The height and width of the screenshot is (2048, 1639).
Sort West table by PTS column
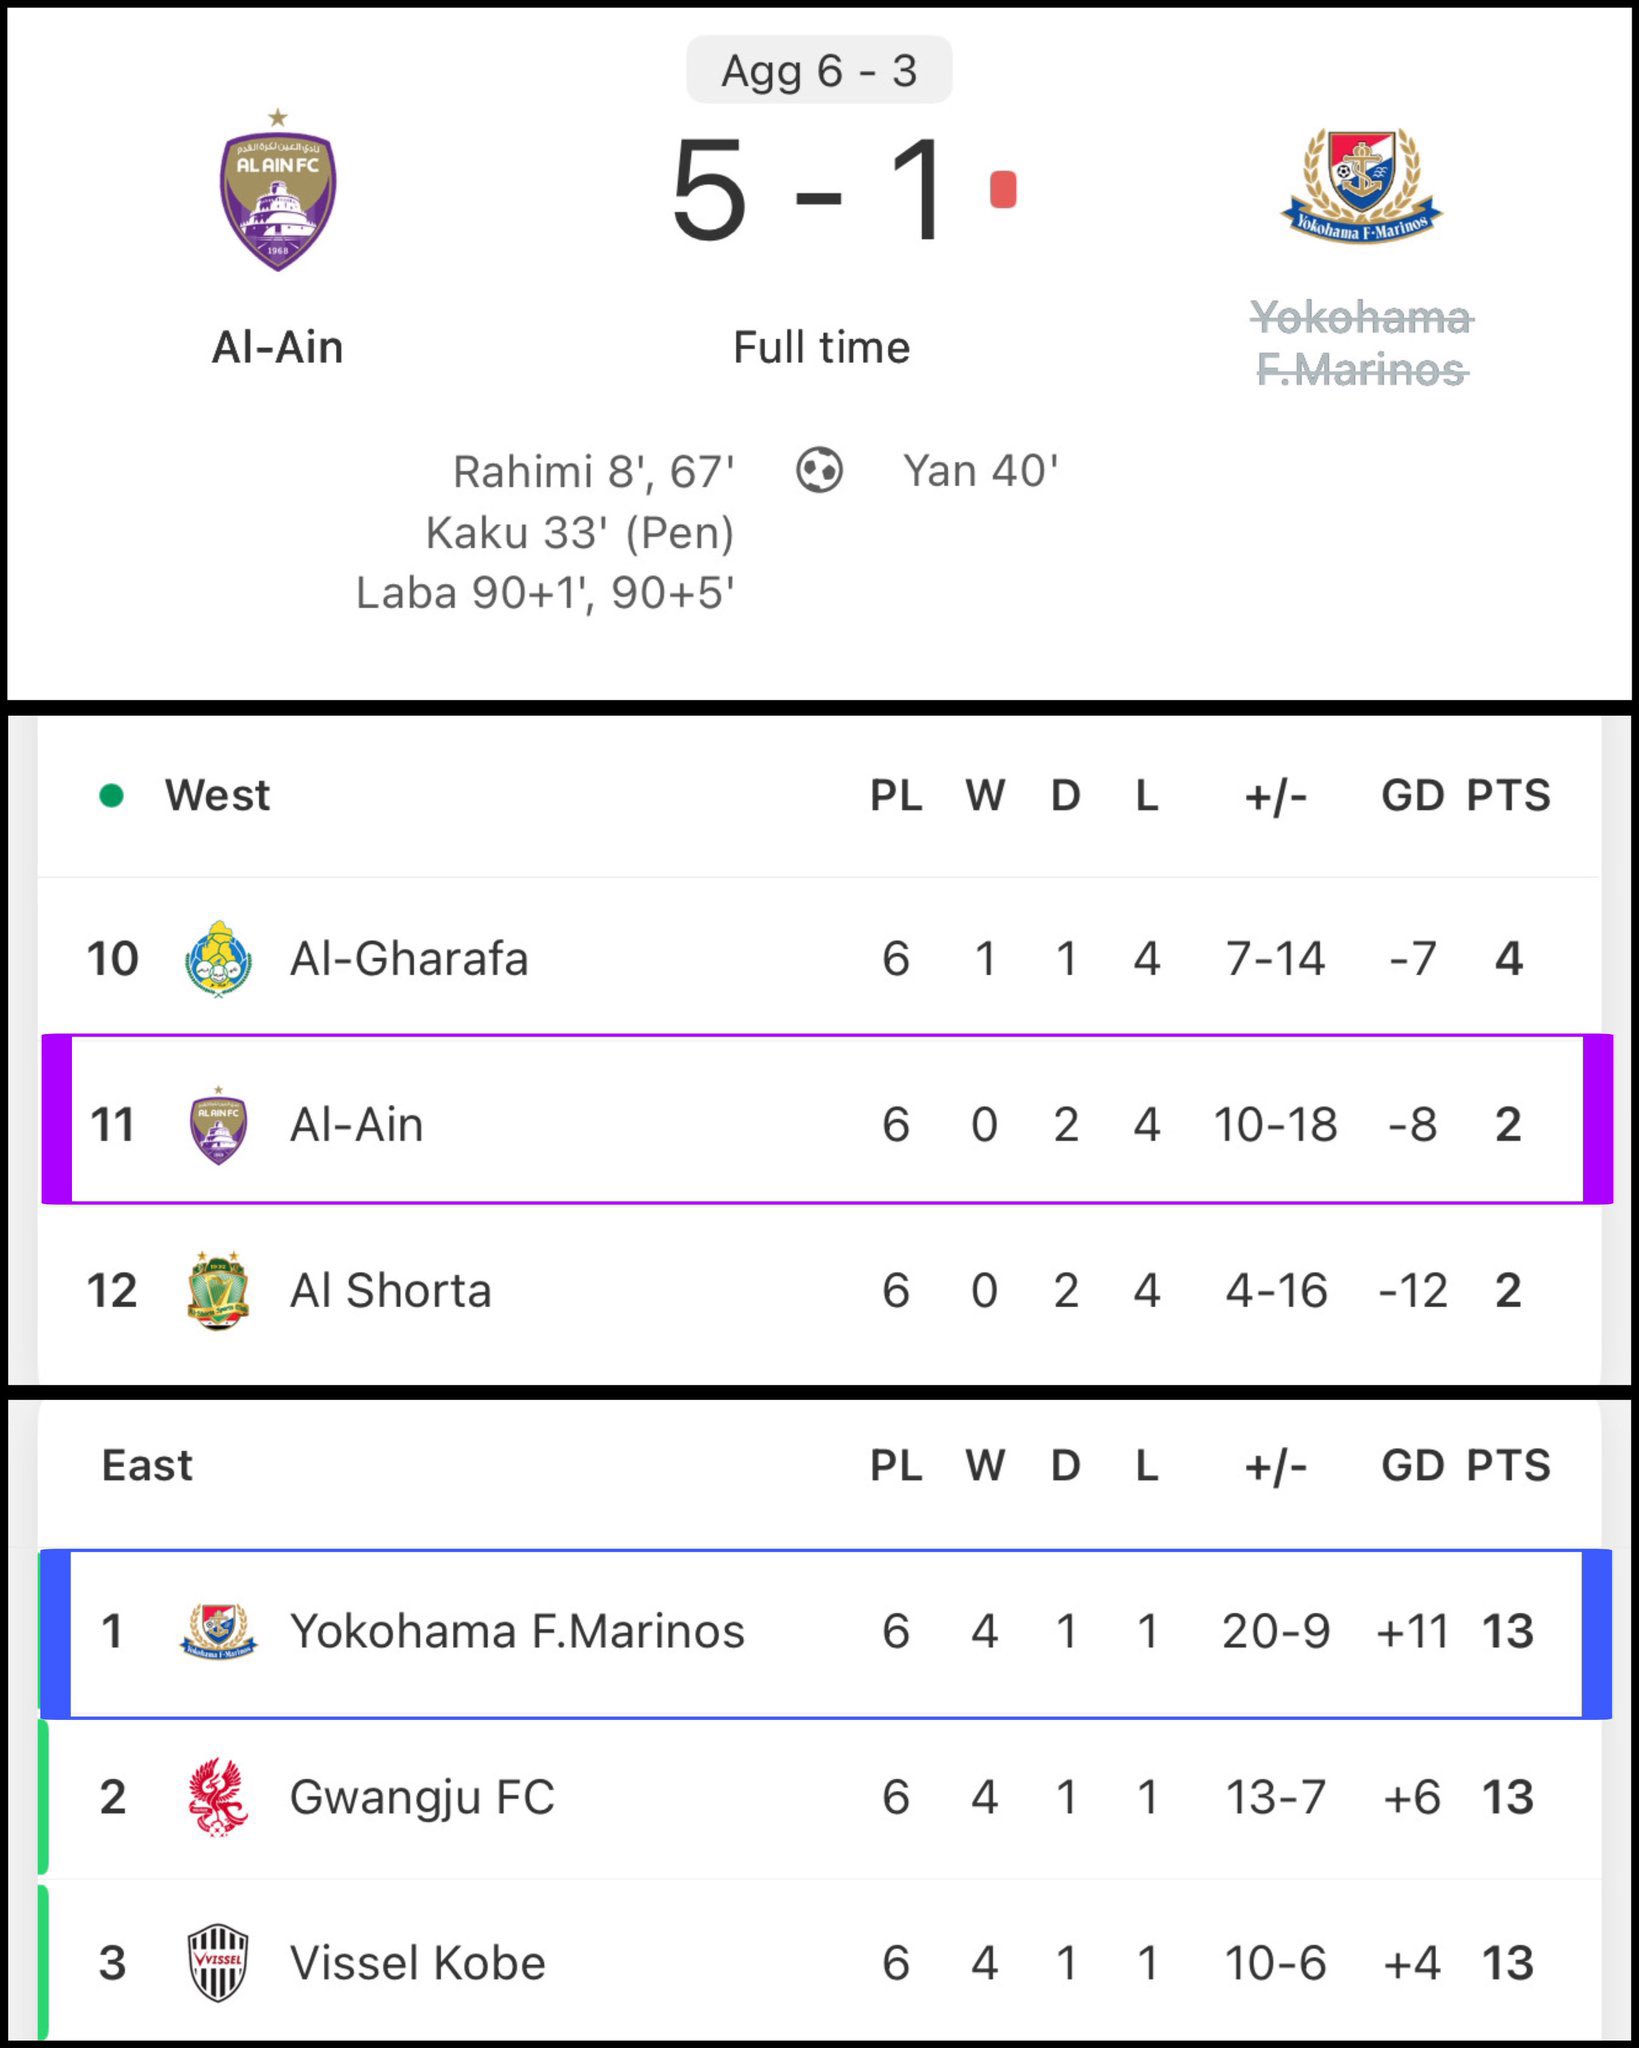click(x=1508, y=796)
